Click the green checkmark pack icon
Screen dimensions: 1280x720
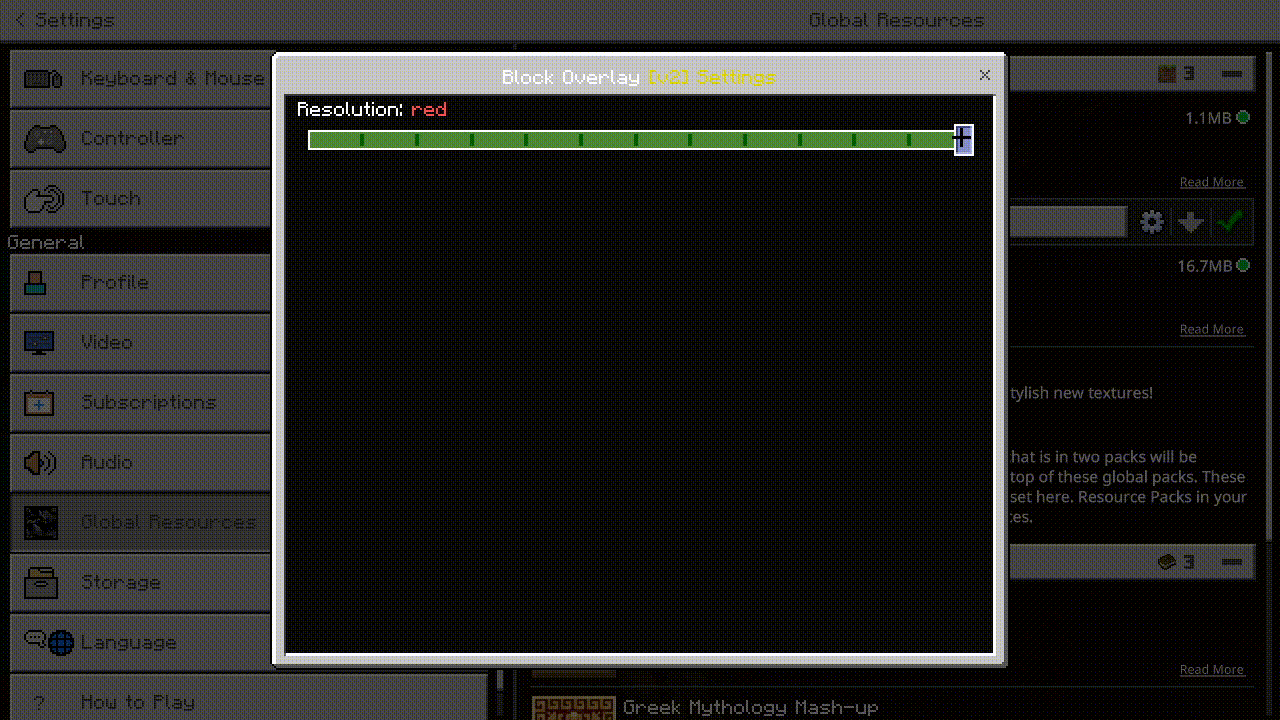(1230, 222)
